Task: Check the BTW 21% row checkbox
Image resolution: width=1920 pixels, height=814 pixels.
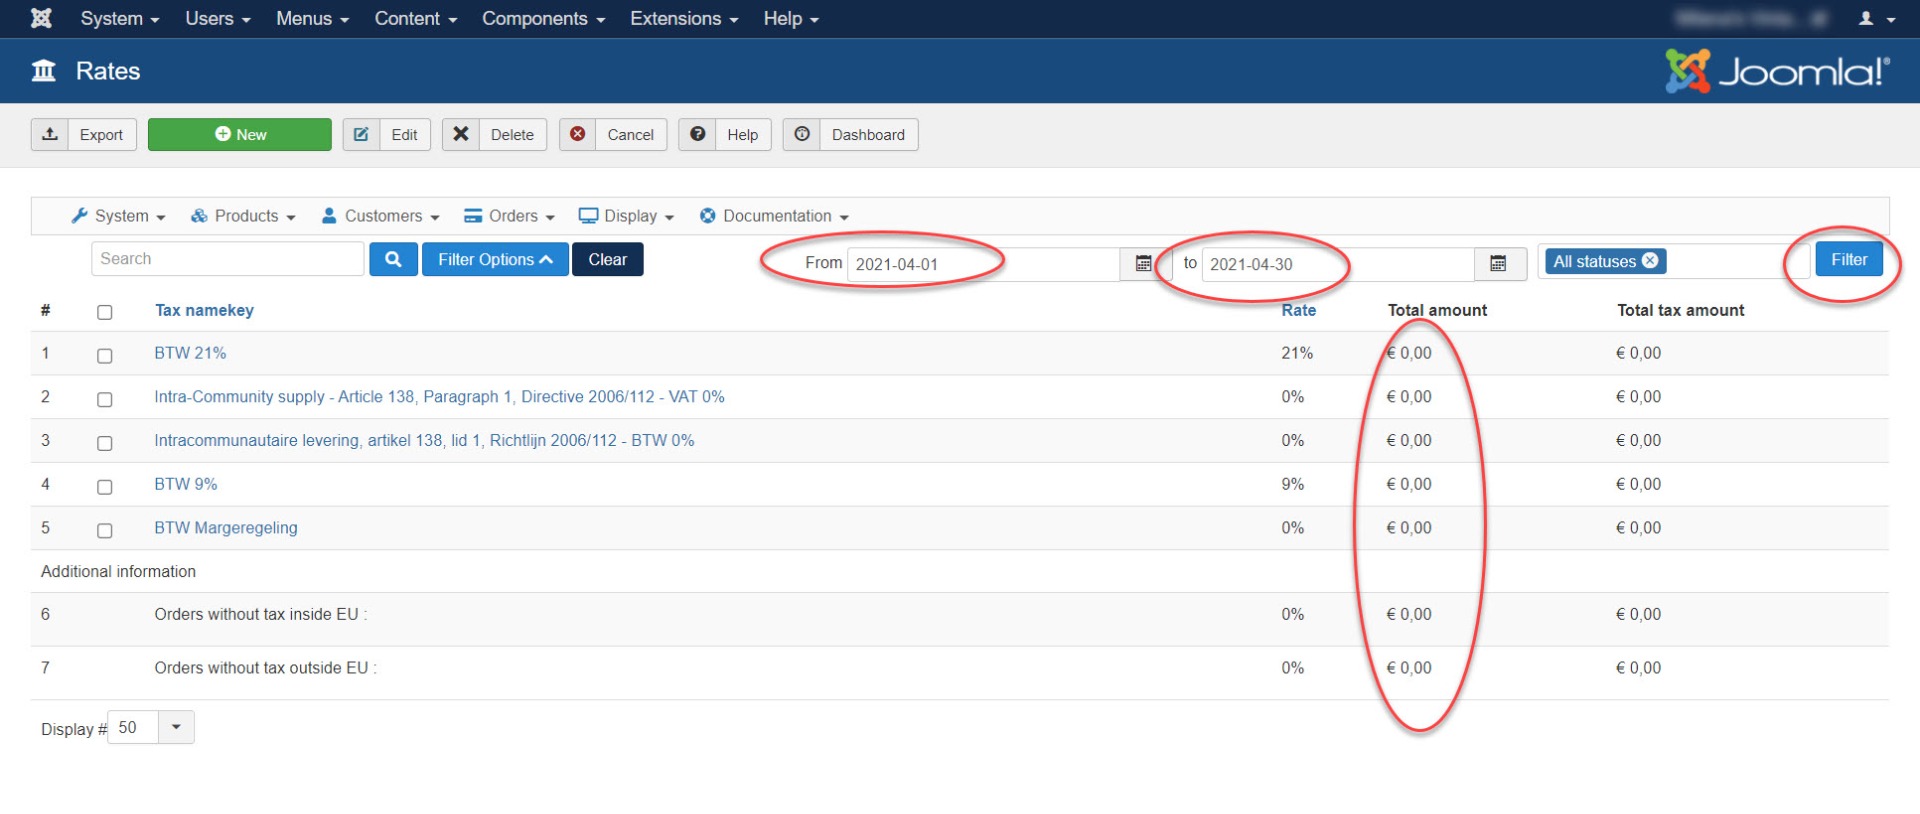Action: click(x=105, y=356)
